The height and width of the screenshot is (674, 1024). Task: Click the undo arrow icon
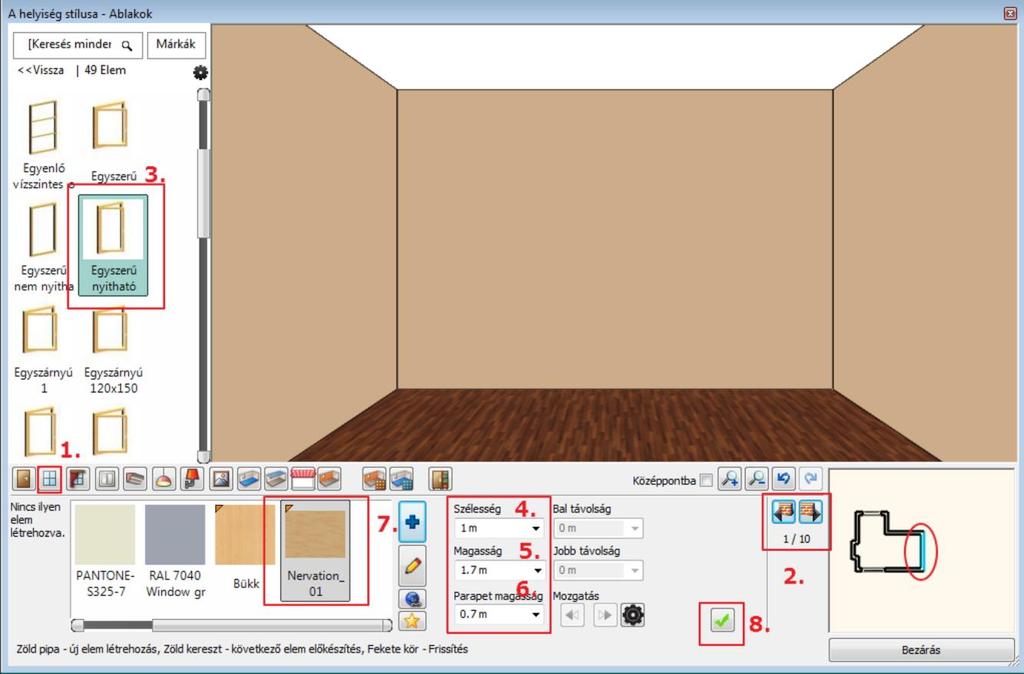pos(784,479)
